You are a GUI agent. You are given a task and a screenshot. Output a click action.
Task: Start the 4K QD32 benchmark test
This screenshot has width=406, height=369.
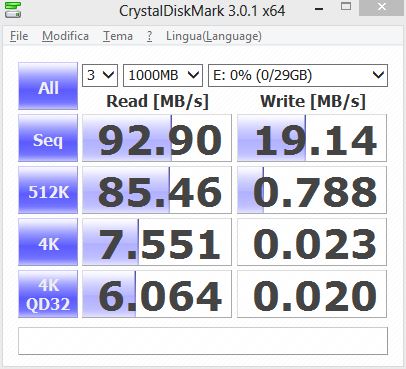click(x=48, y=294)
